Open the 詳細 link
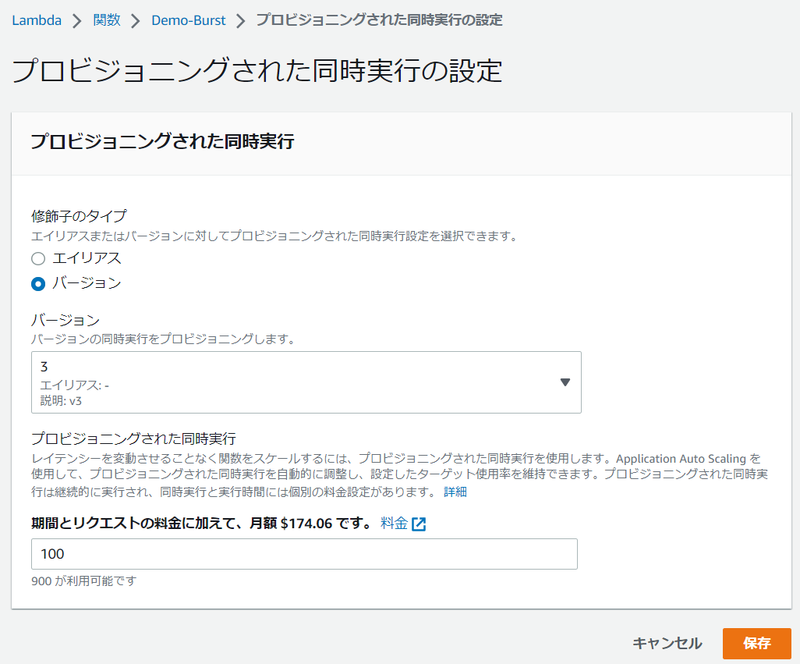The height and width of the screenshot is (664, 800). pyautogui.click(x=455, y=492)
